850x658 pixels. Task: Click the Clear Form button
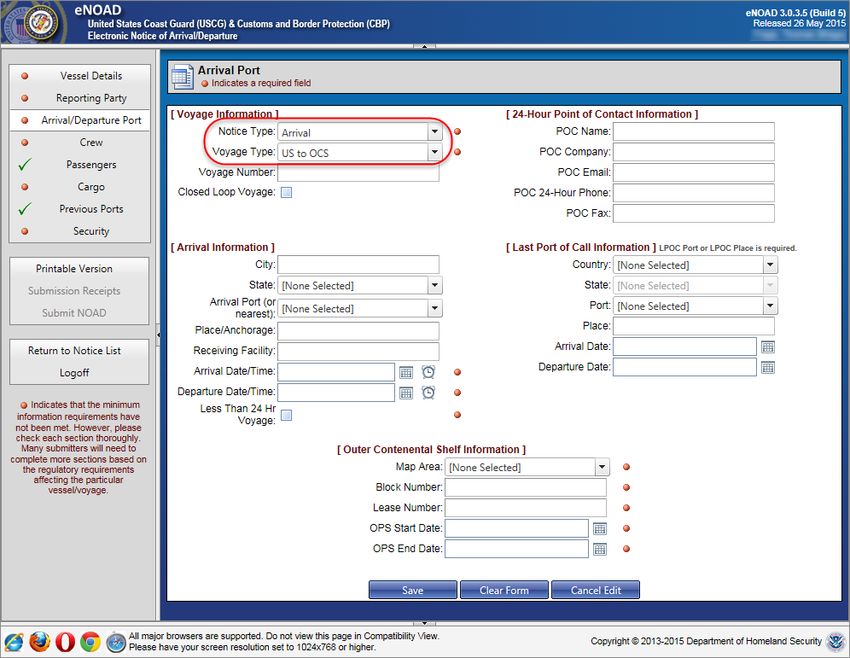click(504, 590)
